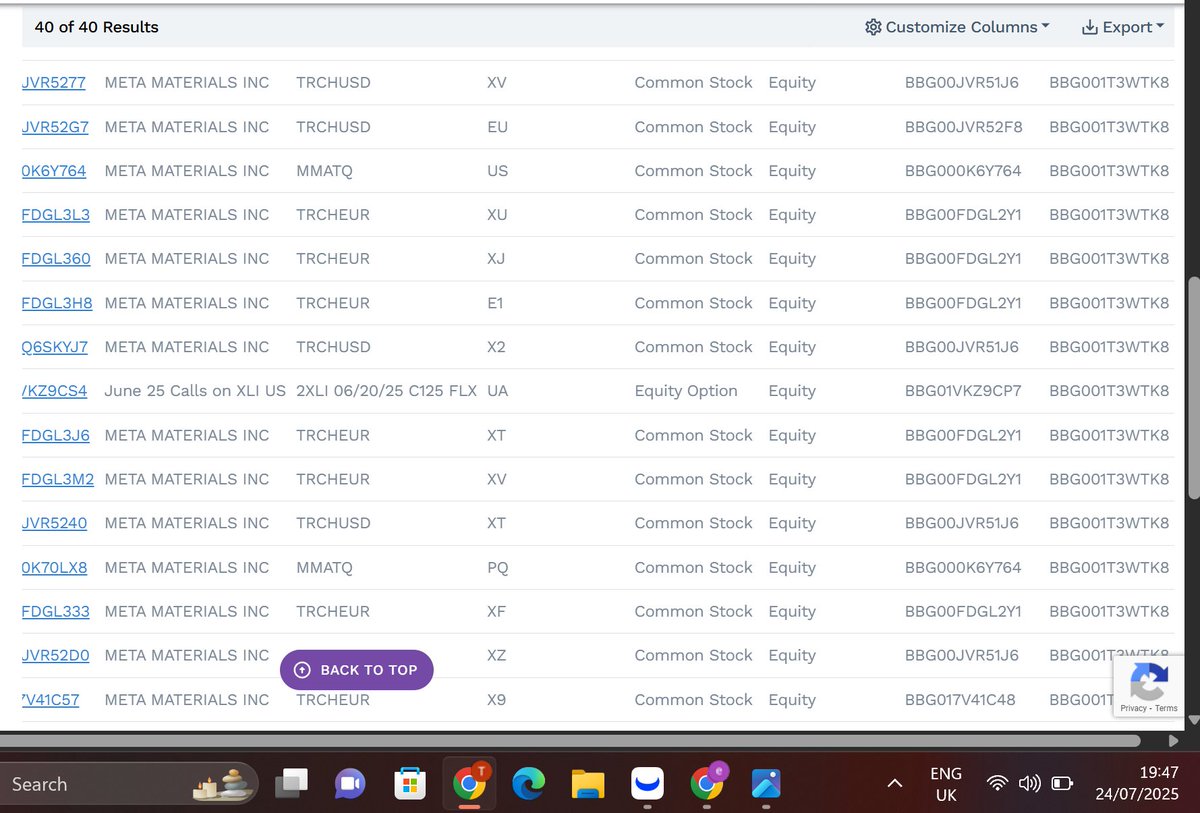Viewport: 1200px width, 813px height.
Task: Click the volume speaker tray icon
Action: (x=1029, y=783)
